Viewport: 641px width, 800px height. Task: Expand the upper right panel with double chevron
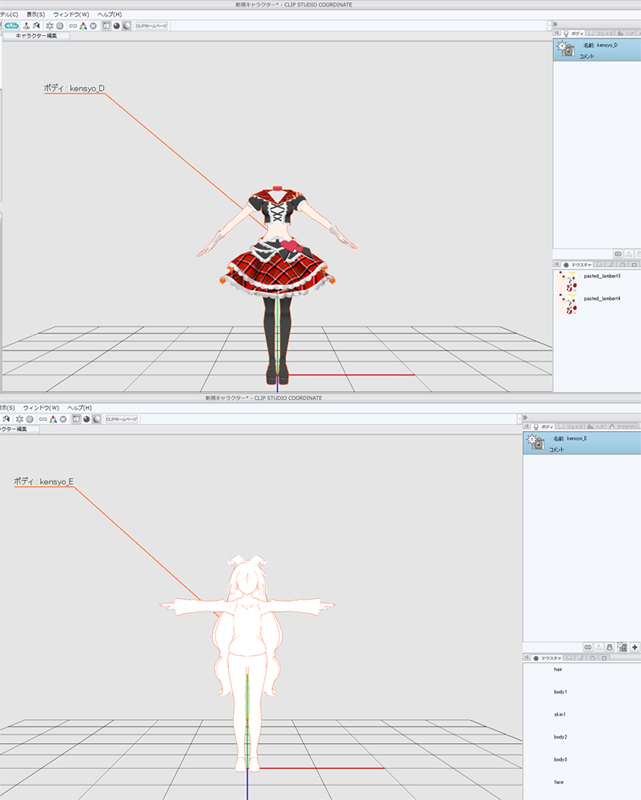[x=554, y=23]
